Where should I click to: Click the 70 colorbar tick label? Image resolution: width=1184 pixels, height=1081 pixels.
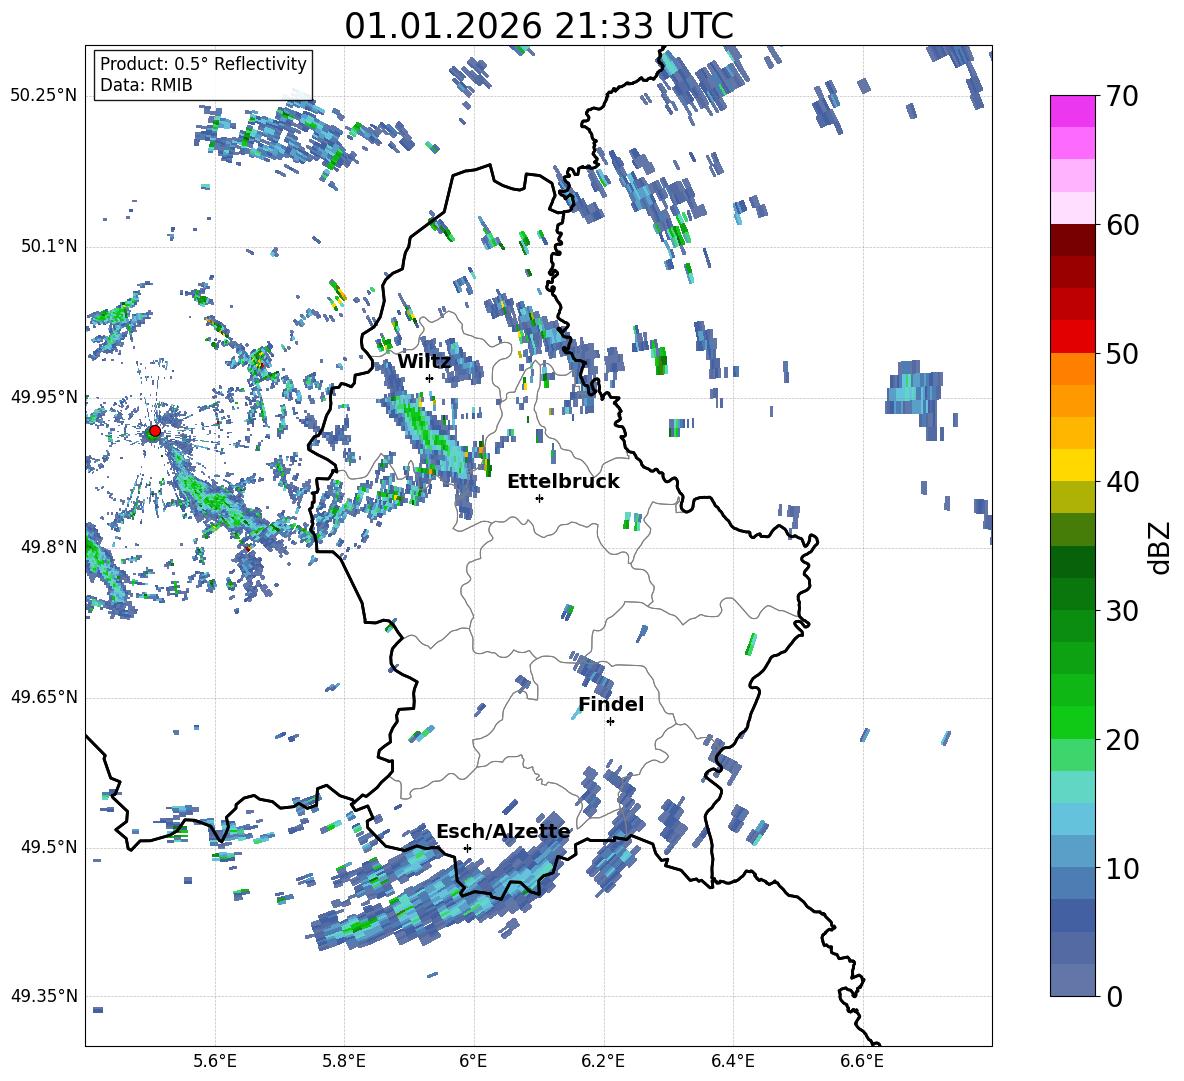coord(1122,96)
